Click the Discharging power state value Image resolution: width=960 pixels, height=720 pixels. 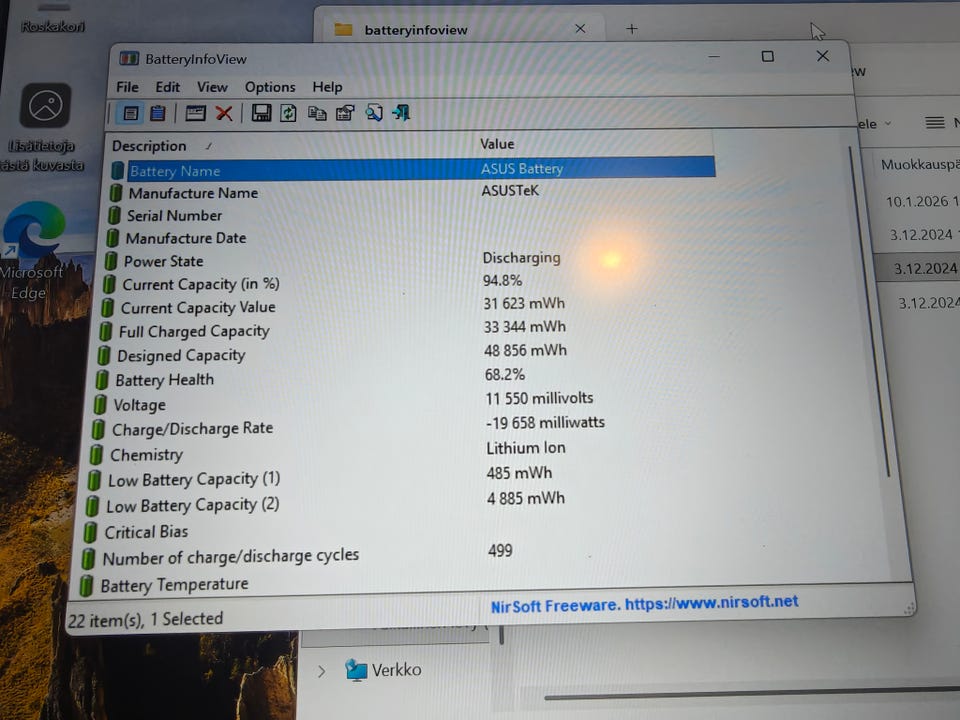[521, 258]
